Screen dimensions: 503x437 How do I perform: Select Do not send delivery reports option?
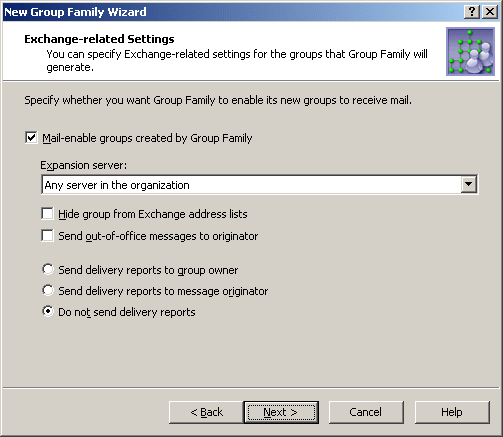(x=48, y=311)
